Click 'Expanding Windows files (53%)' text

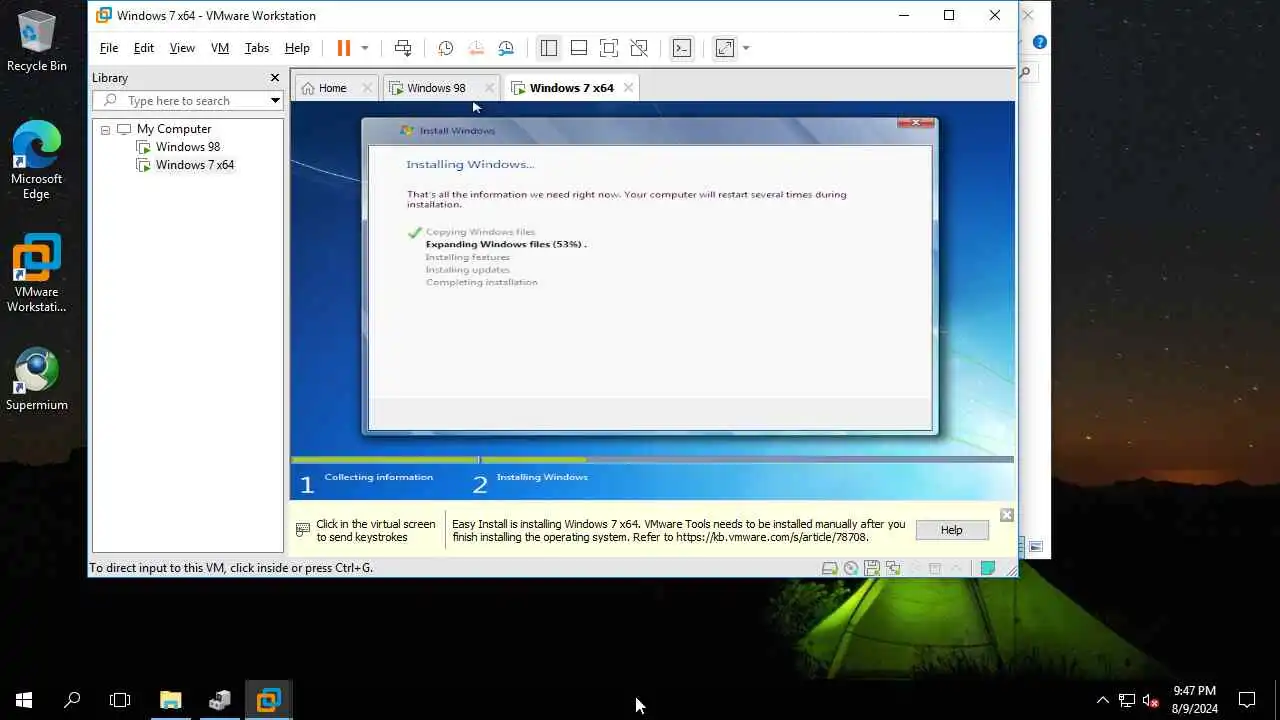pos(506,244)
